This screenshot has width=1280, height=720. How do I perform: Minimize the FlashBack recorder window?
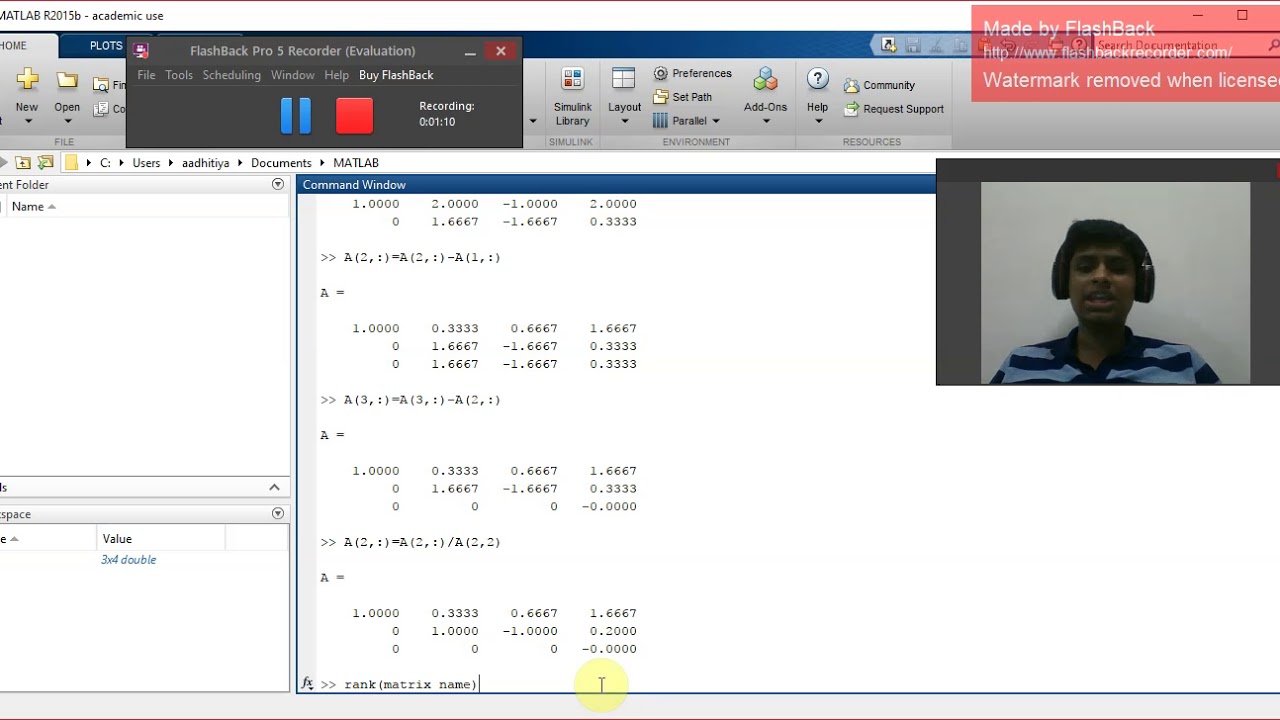pyautogui.click(x=469, y=51)
